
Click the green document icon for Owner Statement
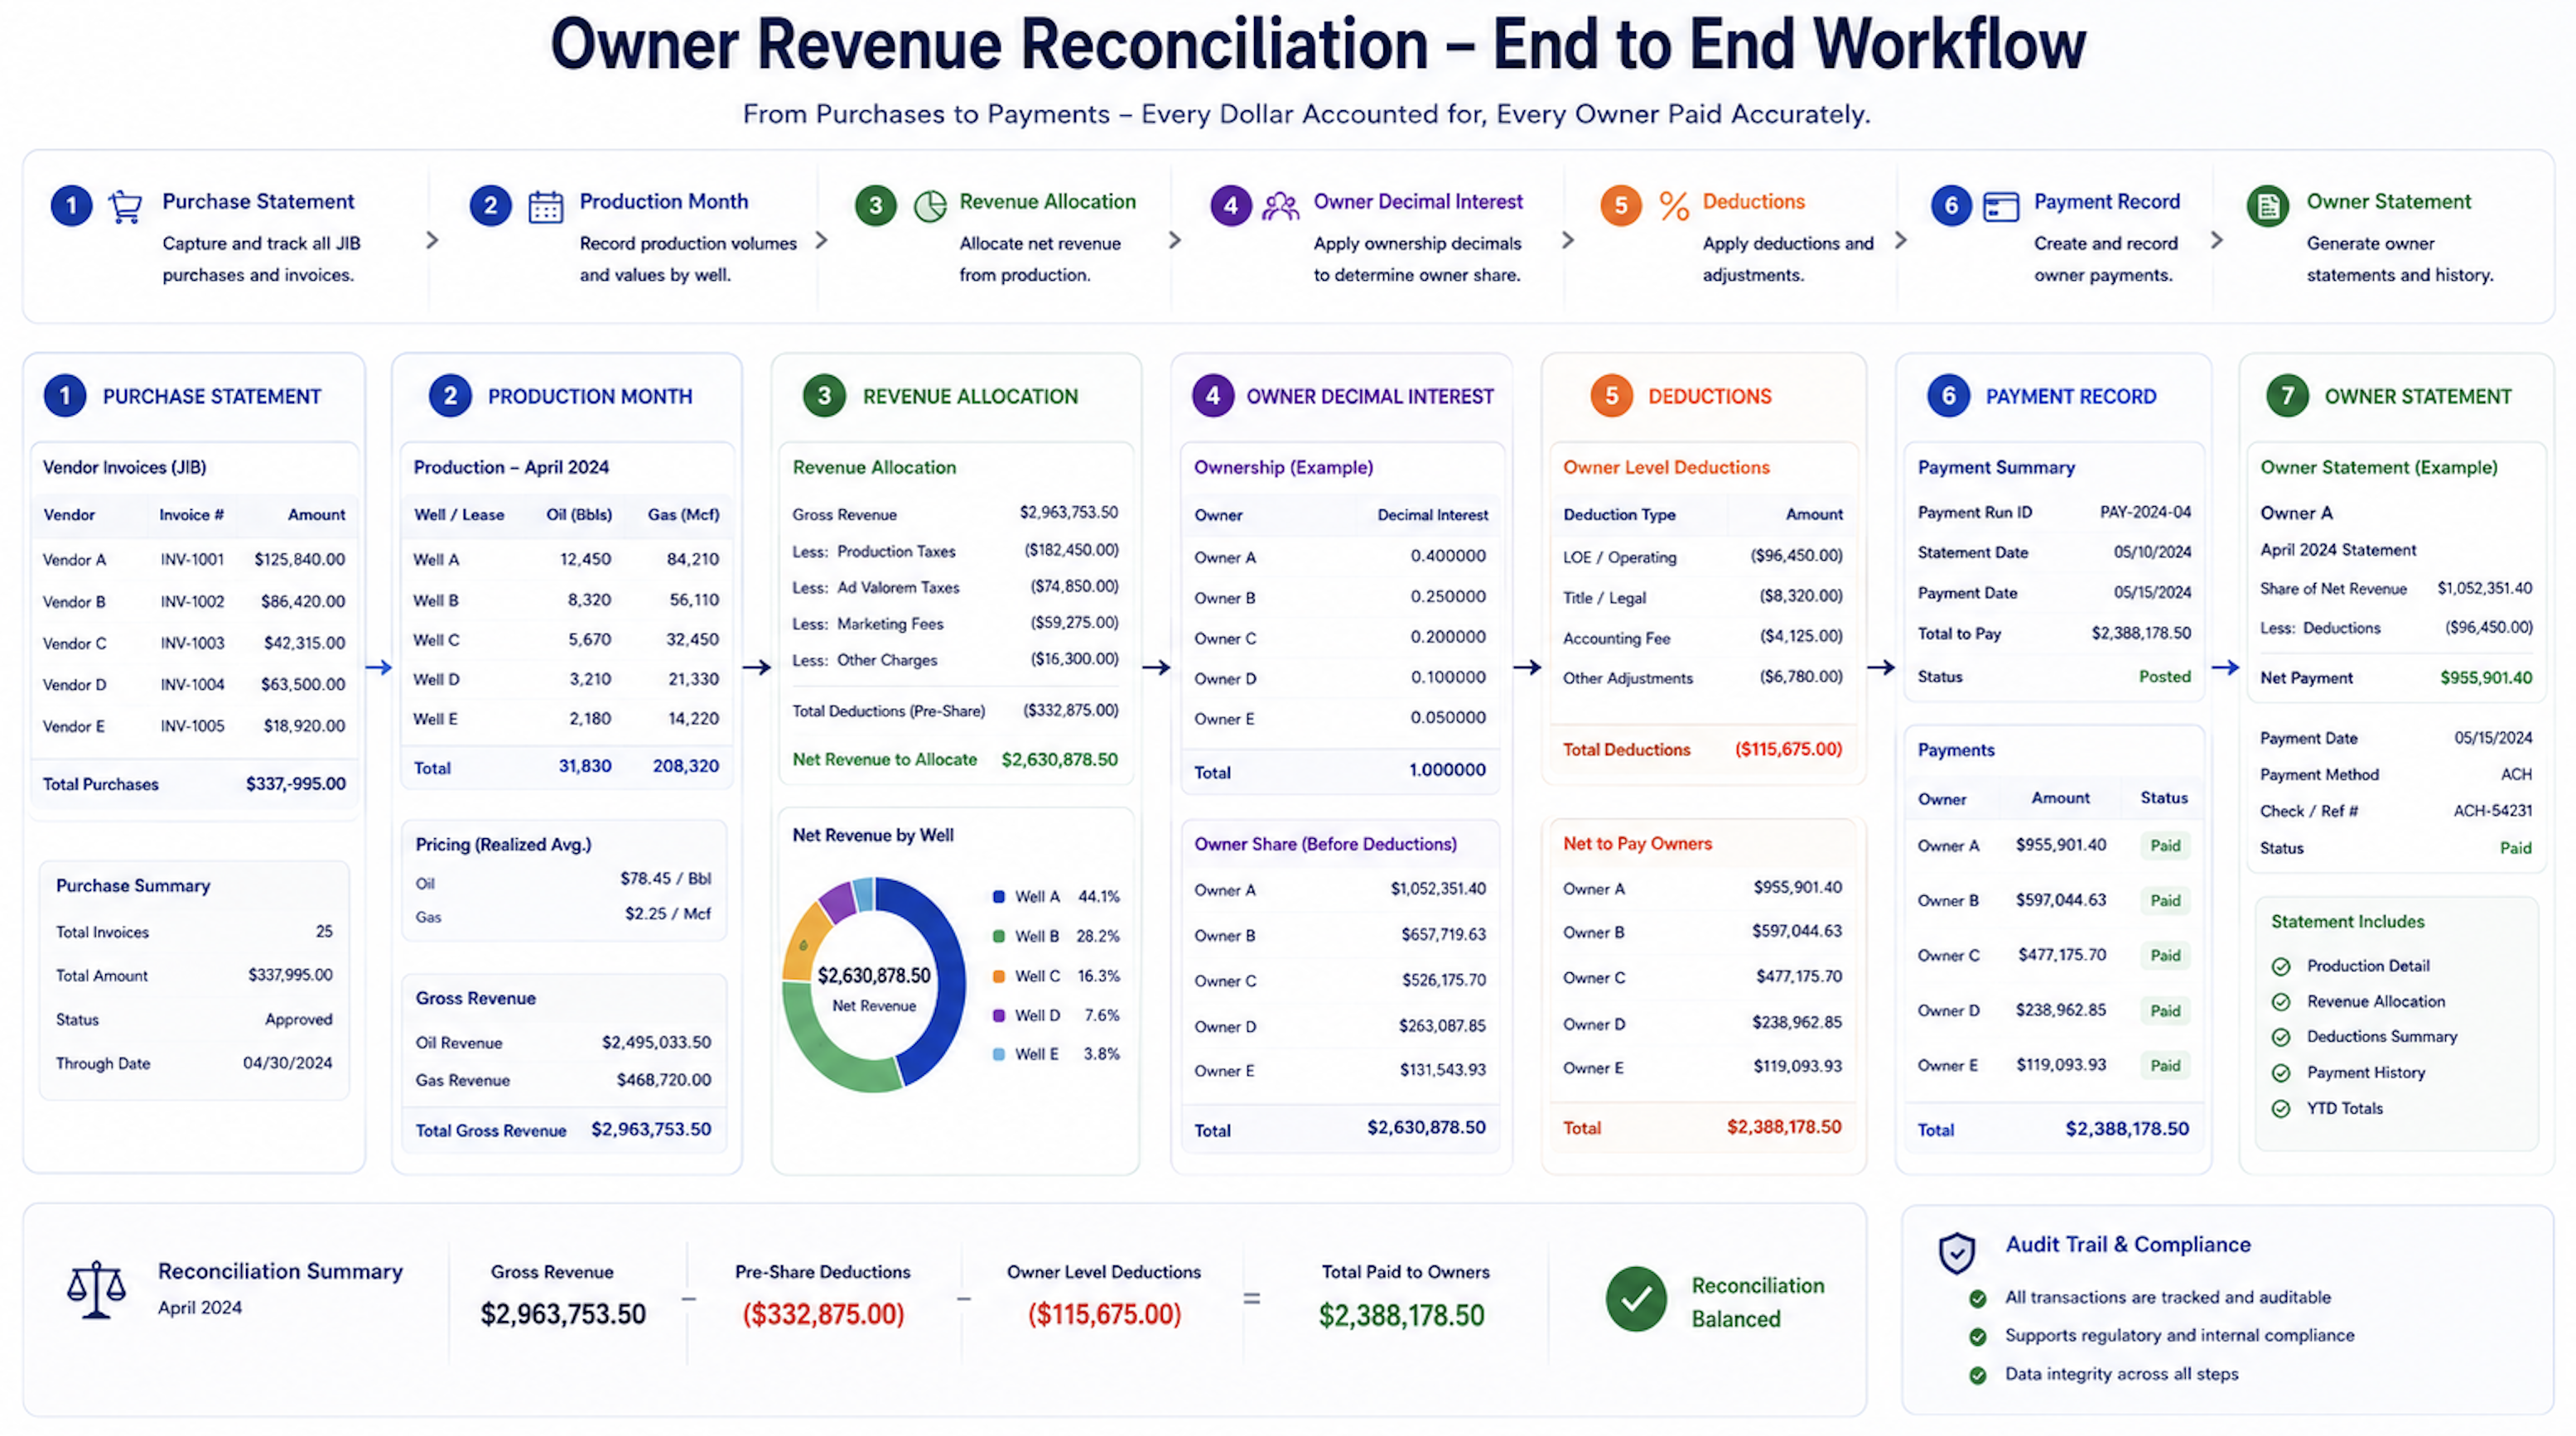(x=2268, y=206)
